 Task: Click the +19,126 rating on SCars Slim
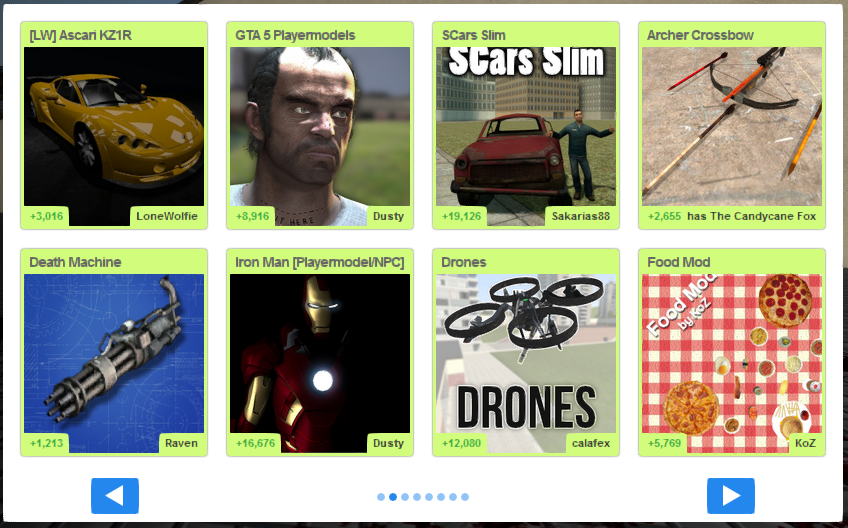pyautogui.click(x=461, y=216)
